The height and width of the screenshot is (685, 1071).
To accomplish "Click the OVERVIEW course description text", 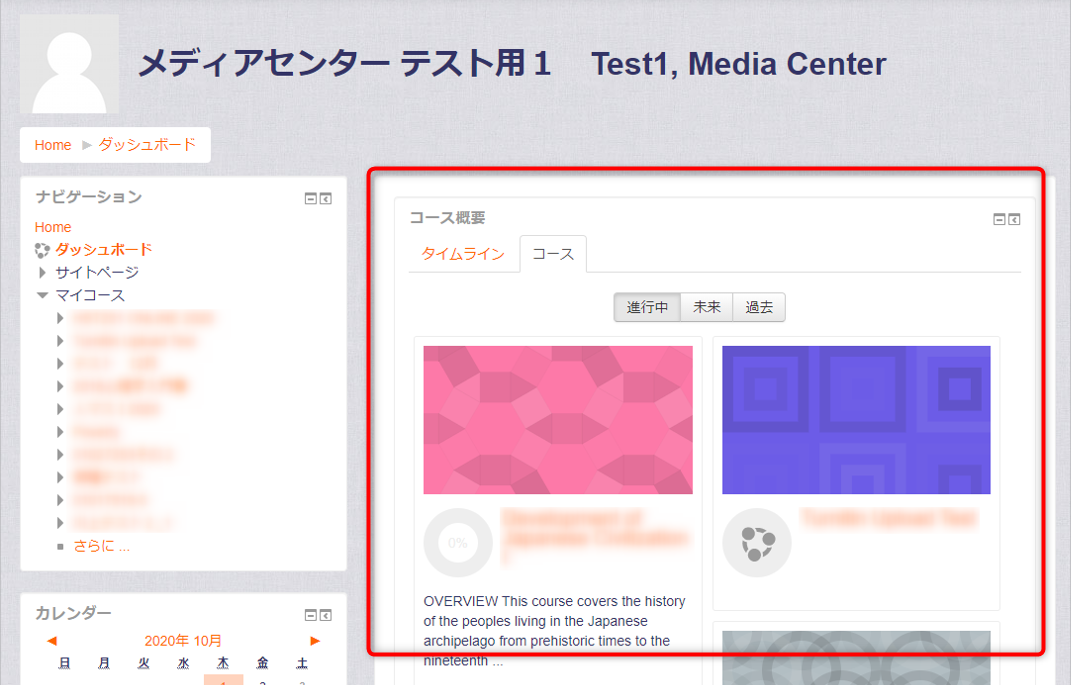I will click(x=555, y=631).
